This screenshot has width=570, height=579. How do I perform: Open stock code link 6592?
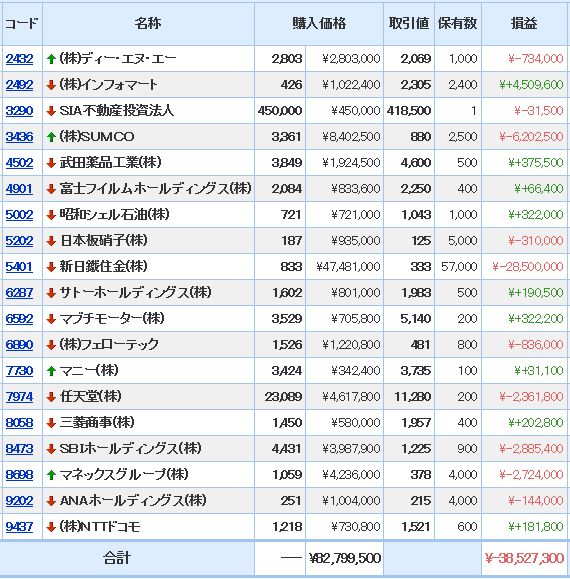point(19,319)
